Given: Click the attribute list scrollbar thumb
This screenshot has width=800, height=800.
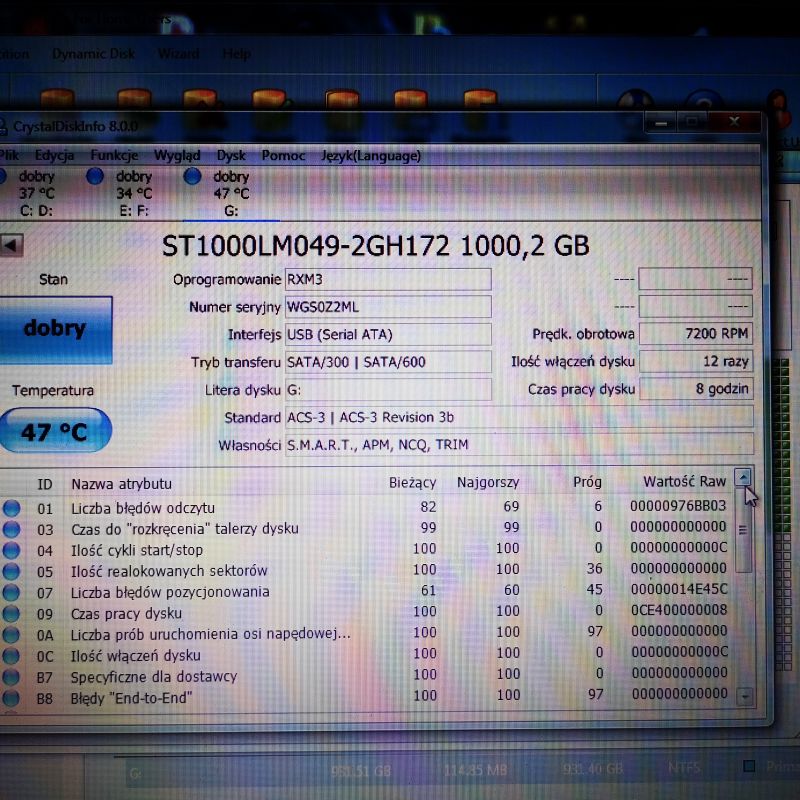Looking at the screenshot, I should pos(743,529).
